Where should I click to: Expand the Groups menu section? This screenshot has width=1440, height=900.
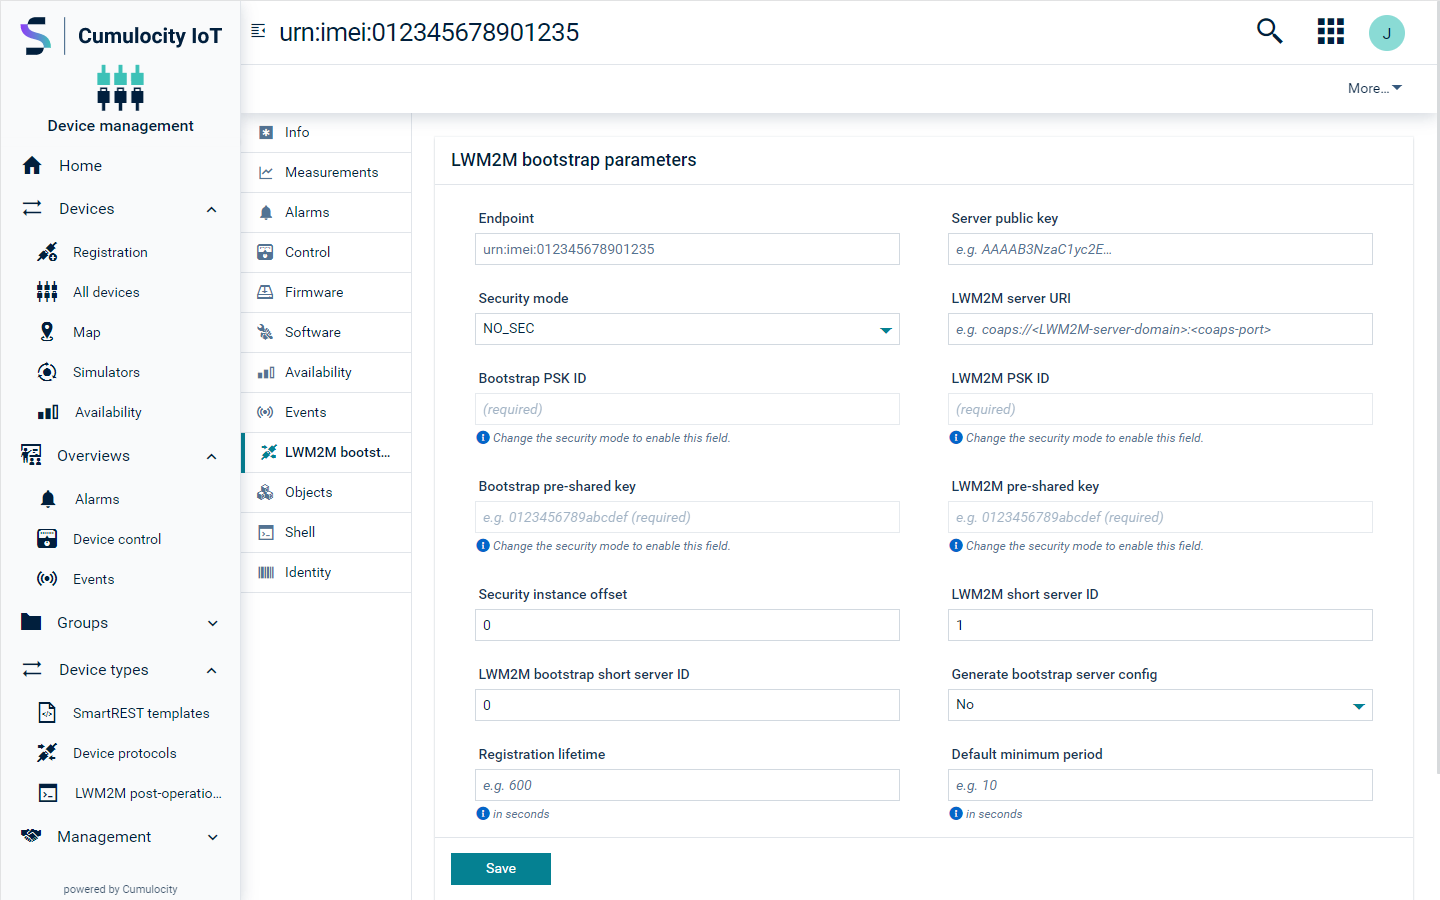pos(212,623)
